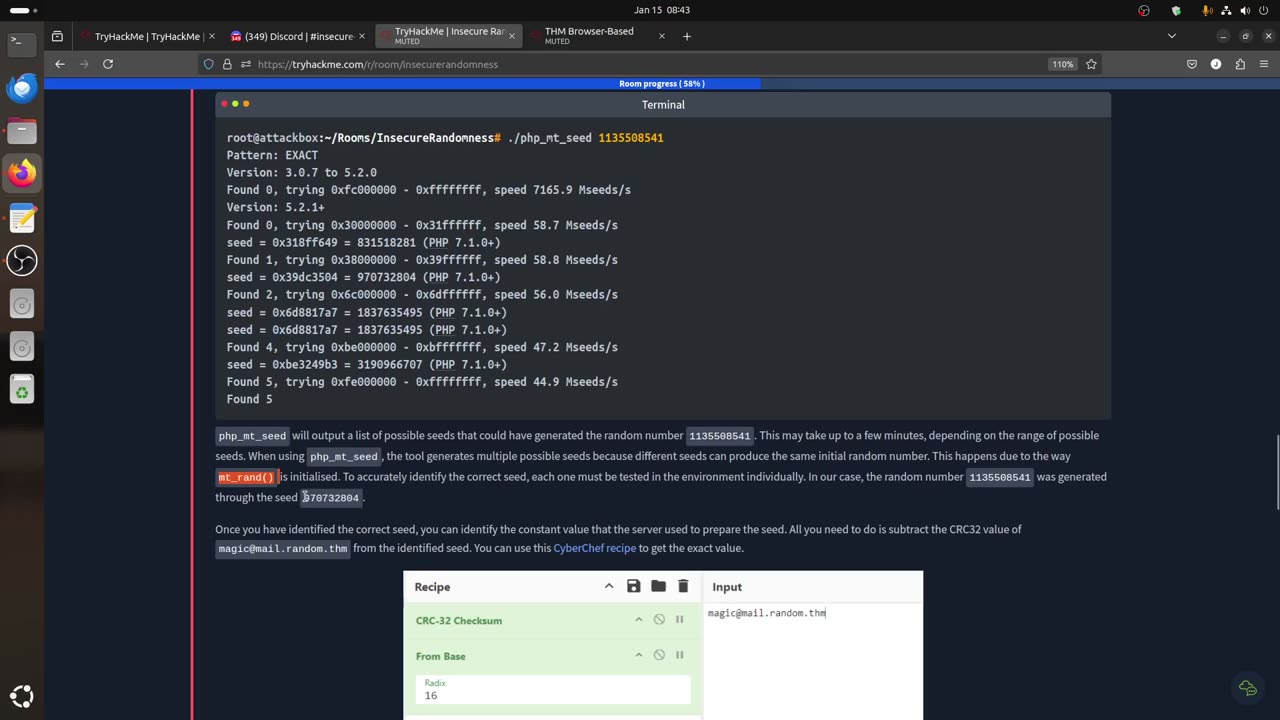Viewport: 1280px width, 720px height.
Task: View site security lock information
Action: (x=227, y=64)
